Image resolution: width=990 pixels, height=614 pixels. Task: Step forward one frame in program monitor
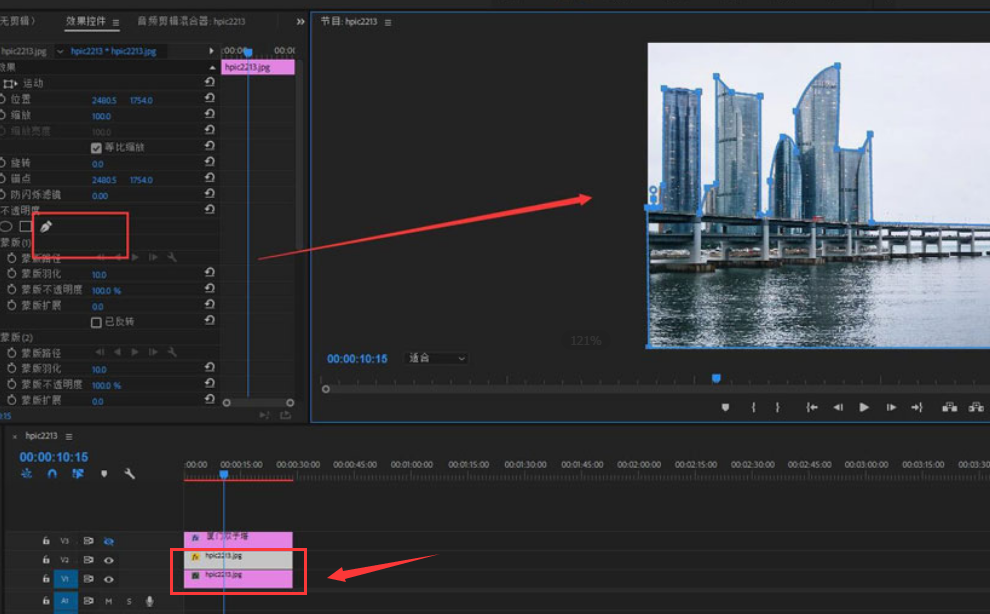pos(890,408)
